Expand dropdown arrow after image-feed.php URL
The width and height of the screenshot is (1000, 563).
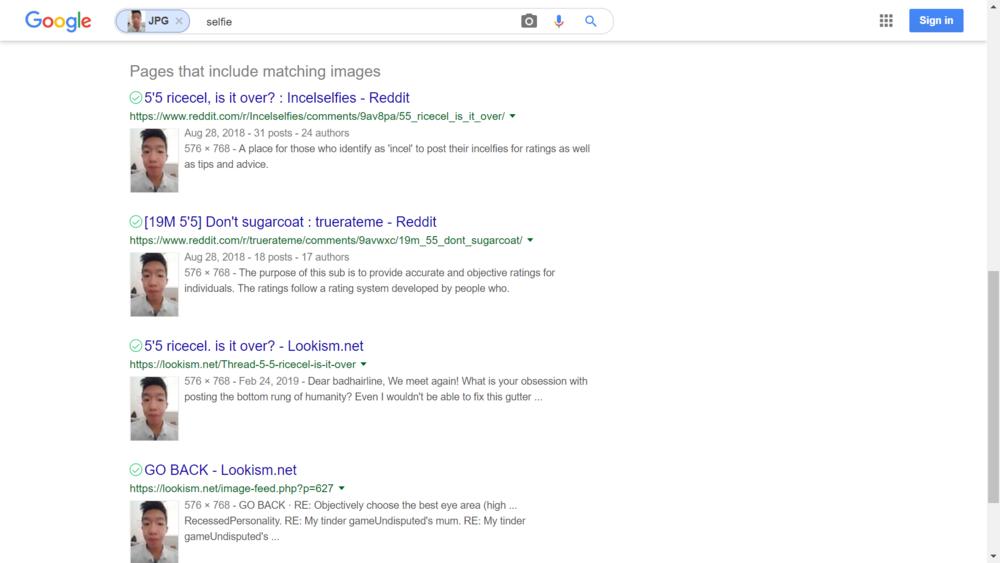[x=342, y=489]
